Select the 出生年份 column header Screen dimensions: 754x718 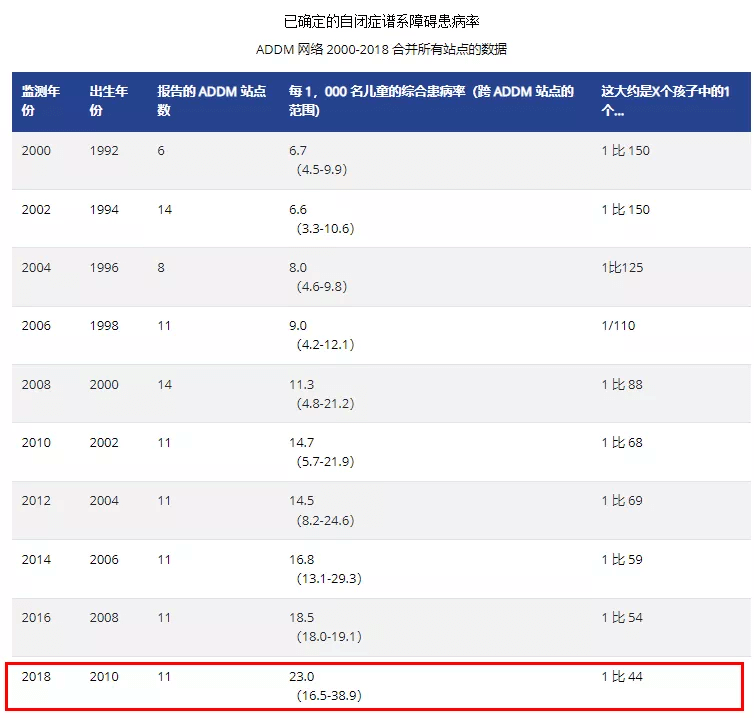[109, 100]
